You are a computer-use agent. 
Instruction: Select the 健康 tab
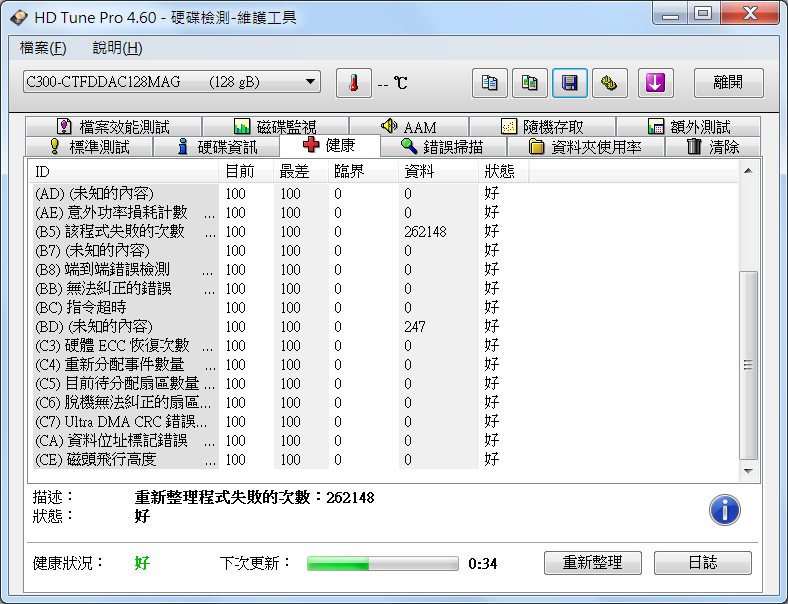click(x=330, y=146)
